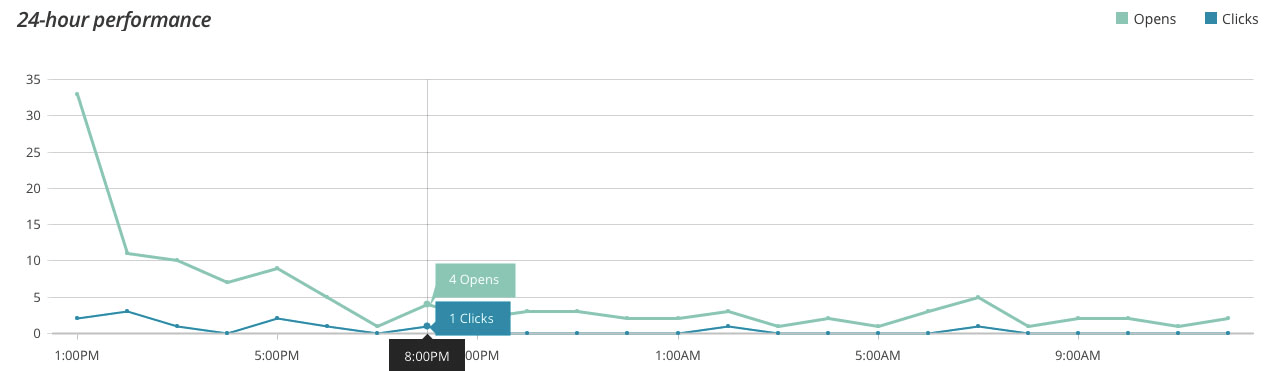Toggle the Clicks series in legend
The image size is (1288, 371).
click(1230, 19)
